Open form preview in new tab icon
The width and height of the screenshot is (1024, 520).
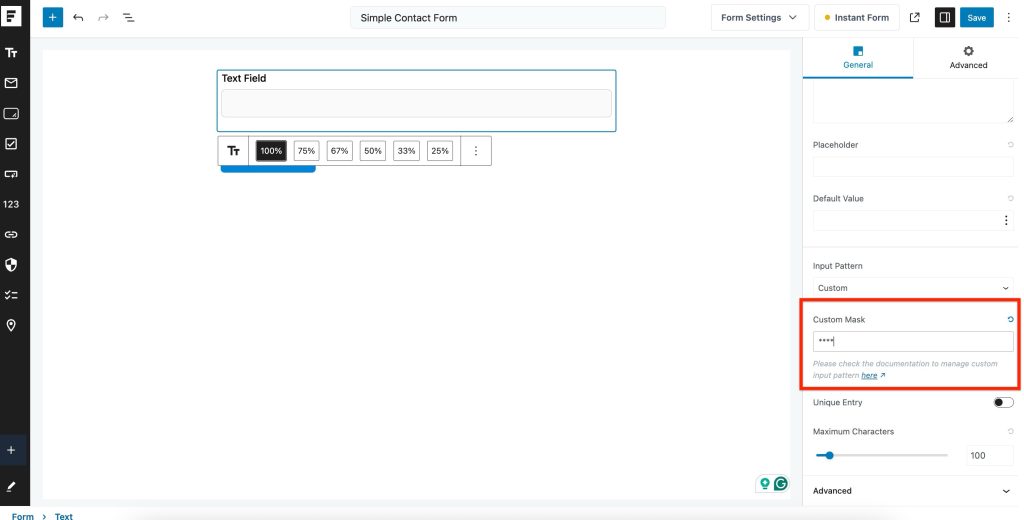(914, 18)
